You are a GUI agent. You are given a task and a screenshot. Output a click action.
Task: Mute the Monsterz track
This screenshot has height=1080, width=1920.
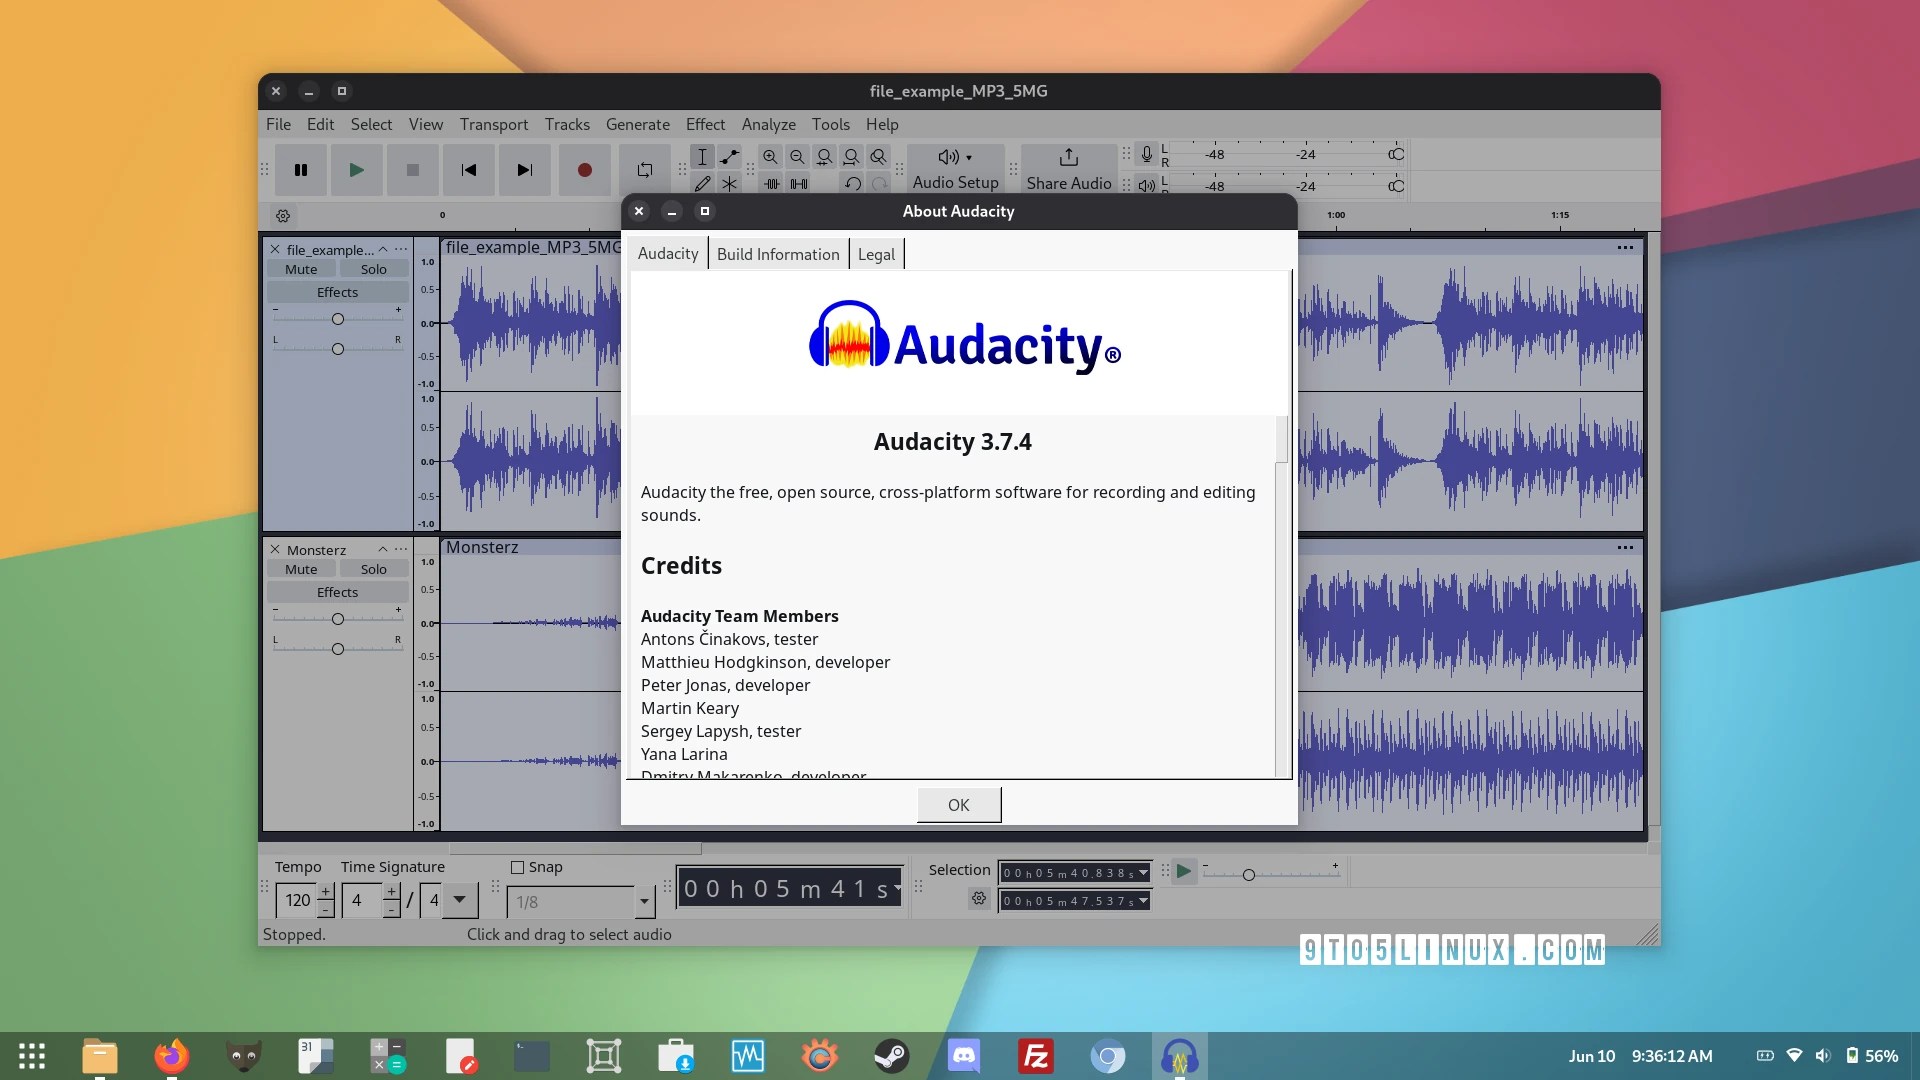[x=301, y=569]
